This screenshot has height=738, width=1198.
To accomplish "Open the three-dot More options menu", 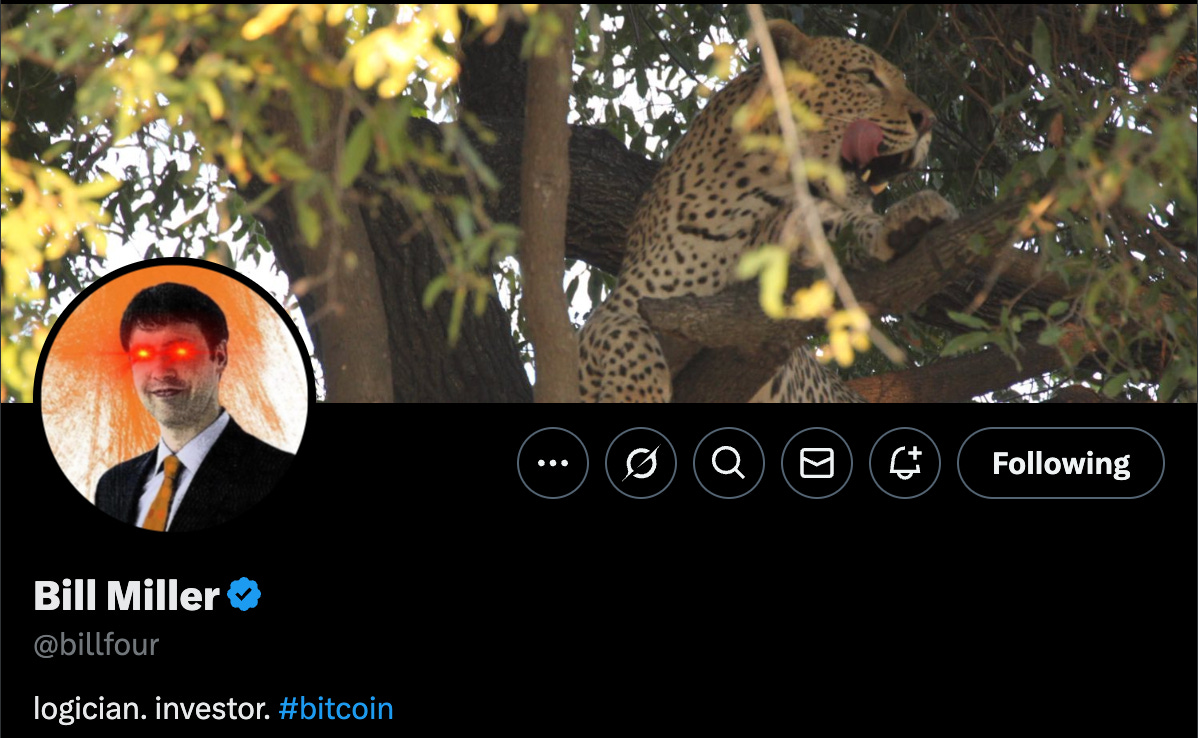I will [552, 463].
